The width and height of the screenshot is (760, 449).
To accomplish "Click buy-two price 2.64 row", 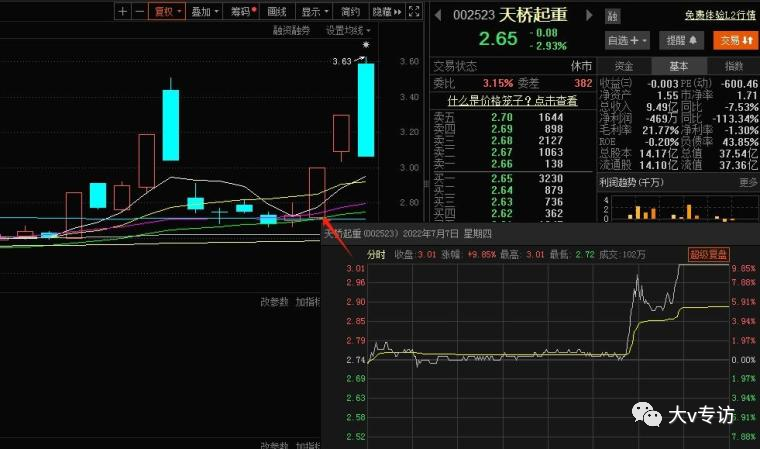I will (512, 190).
